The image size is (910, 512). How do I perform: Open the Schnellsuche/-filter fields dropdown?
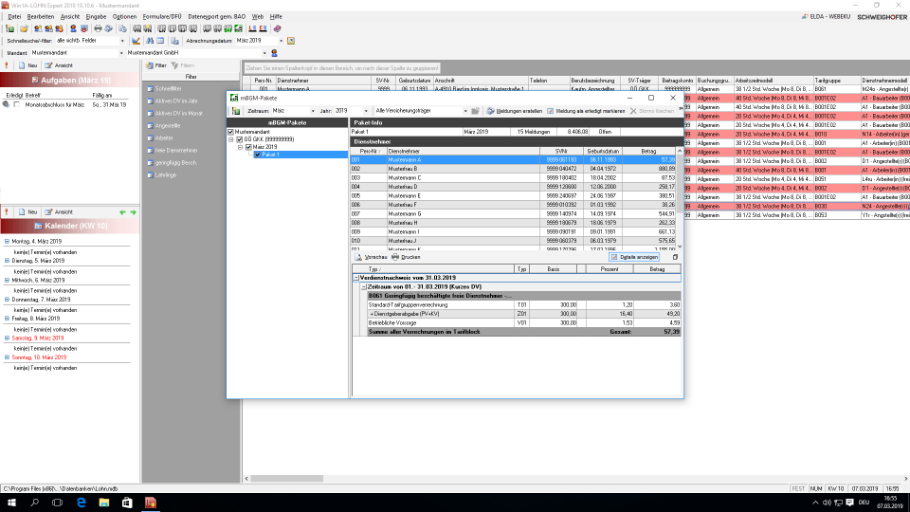(122, 41)
